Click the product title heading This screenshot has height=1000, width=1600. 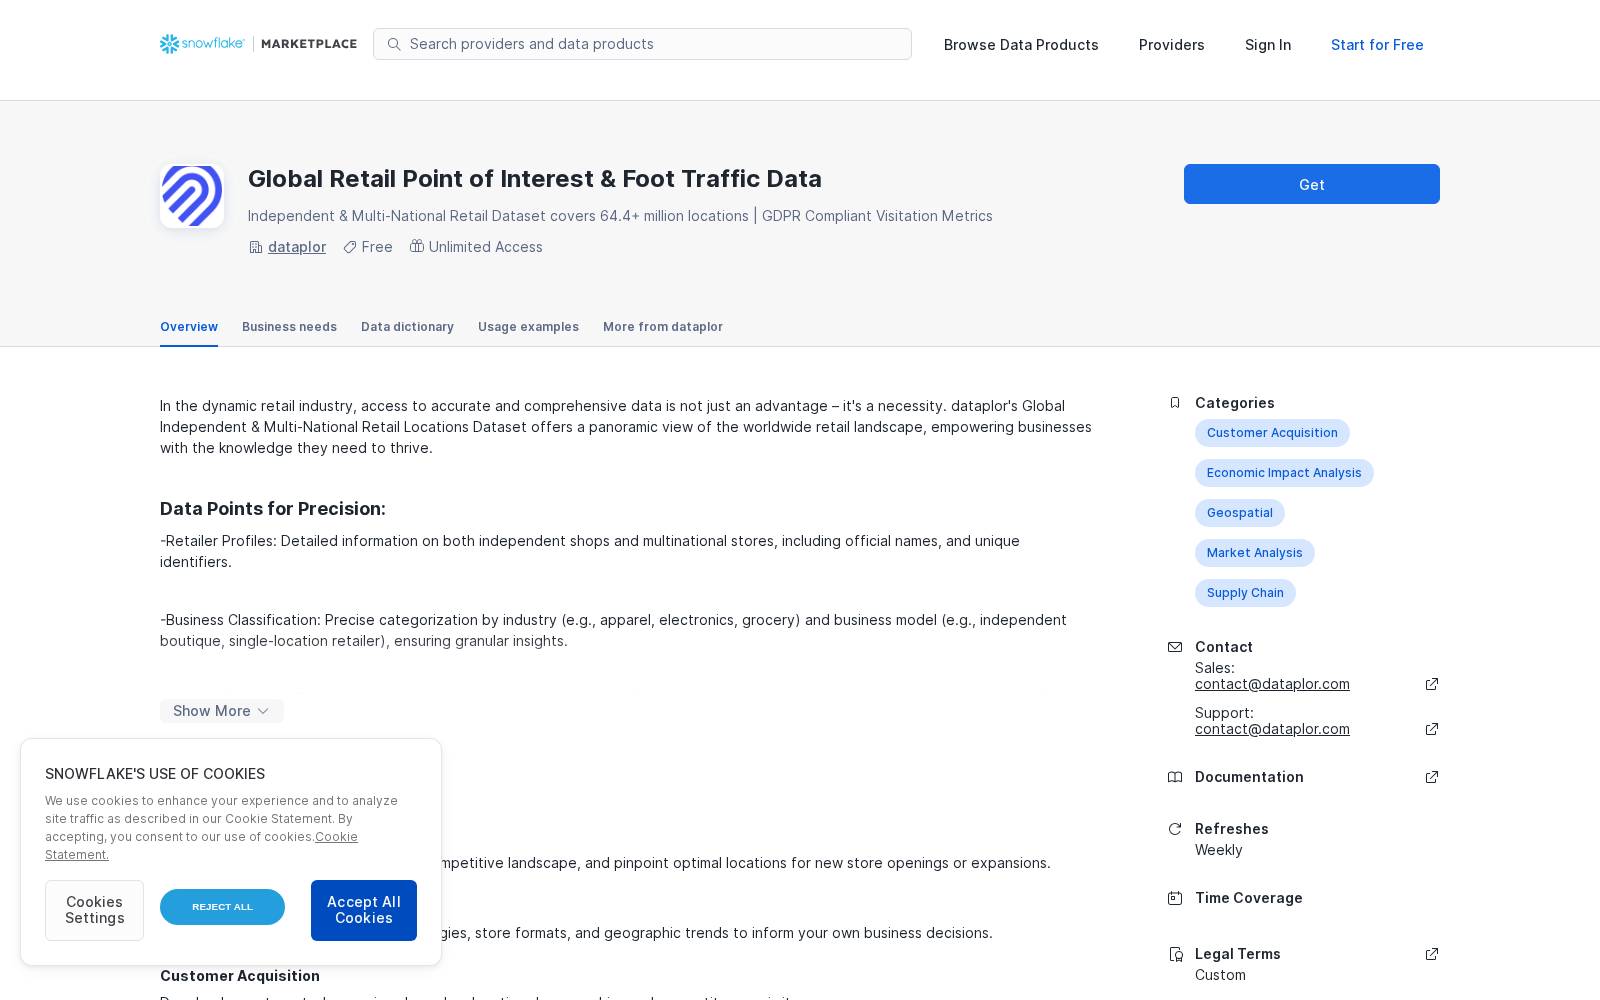pos(535,179)
